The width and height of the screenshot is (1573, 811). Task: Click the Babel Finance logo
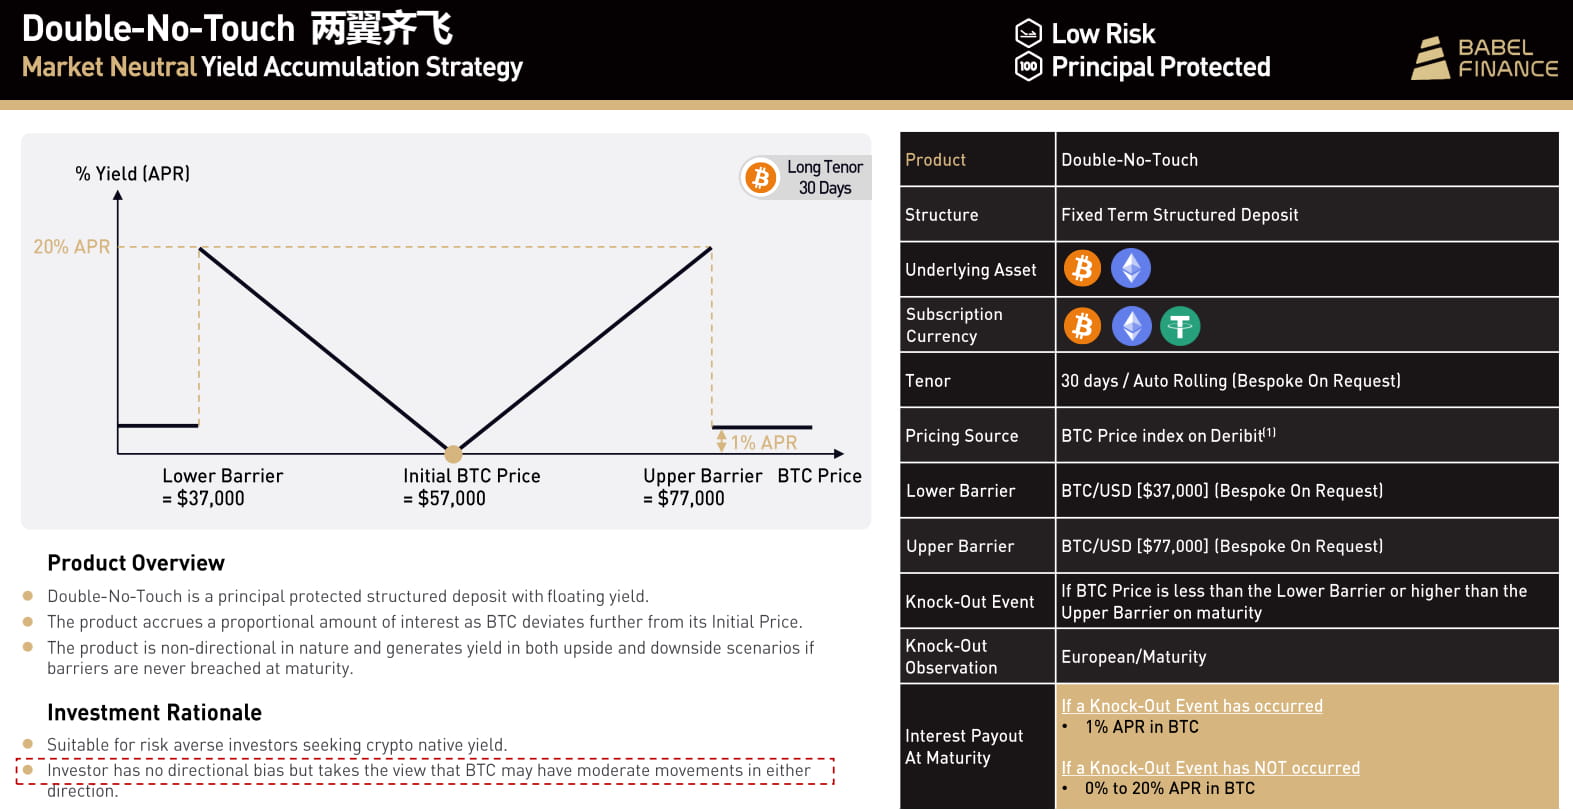pos(1484,58)
